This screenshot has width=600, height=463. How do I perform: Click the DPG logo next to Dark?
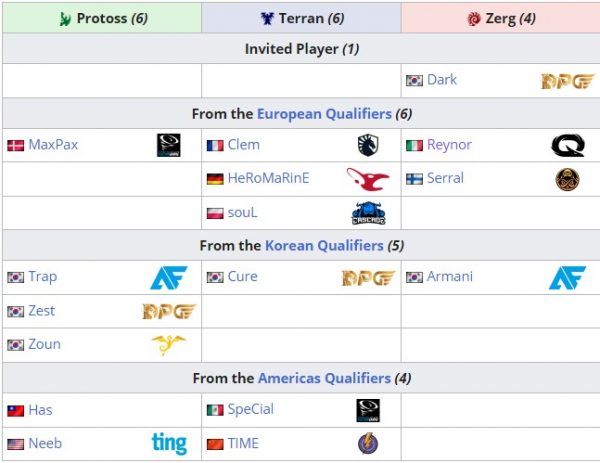[x=567, y=81]
